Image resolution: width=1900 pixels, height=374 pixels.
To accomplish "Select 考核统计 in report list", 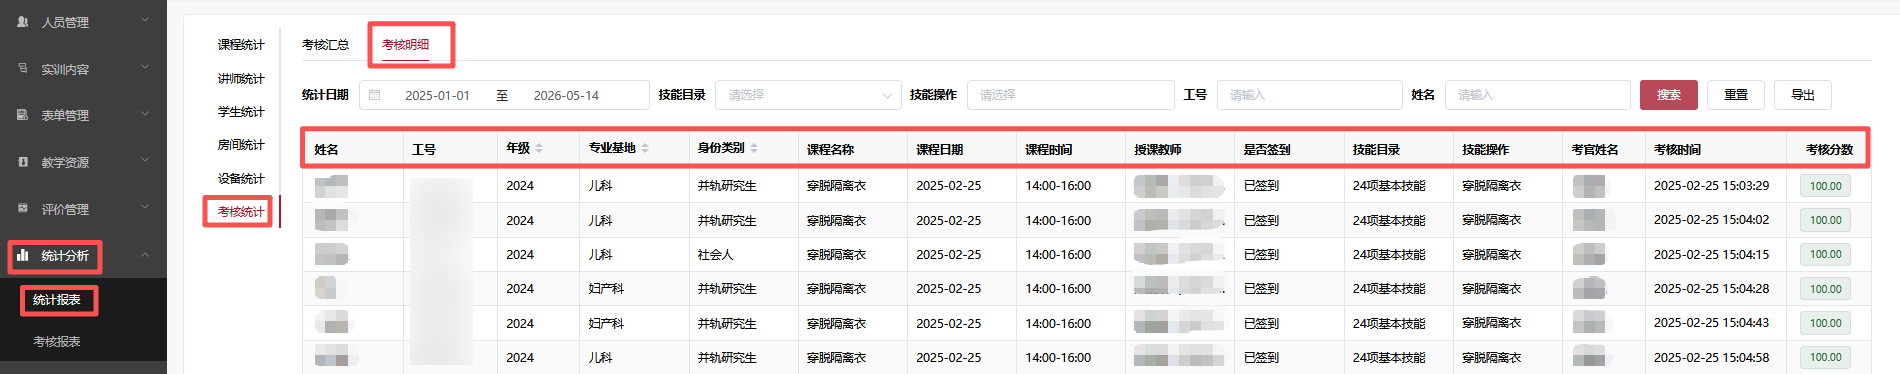I will pyautogui.click(x=241, y=211).
